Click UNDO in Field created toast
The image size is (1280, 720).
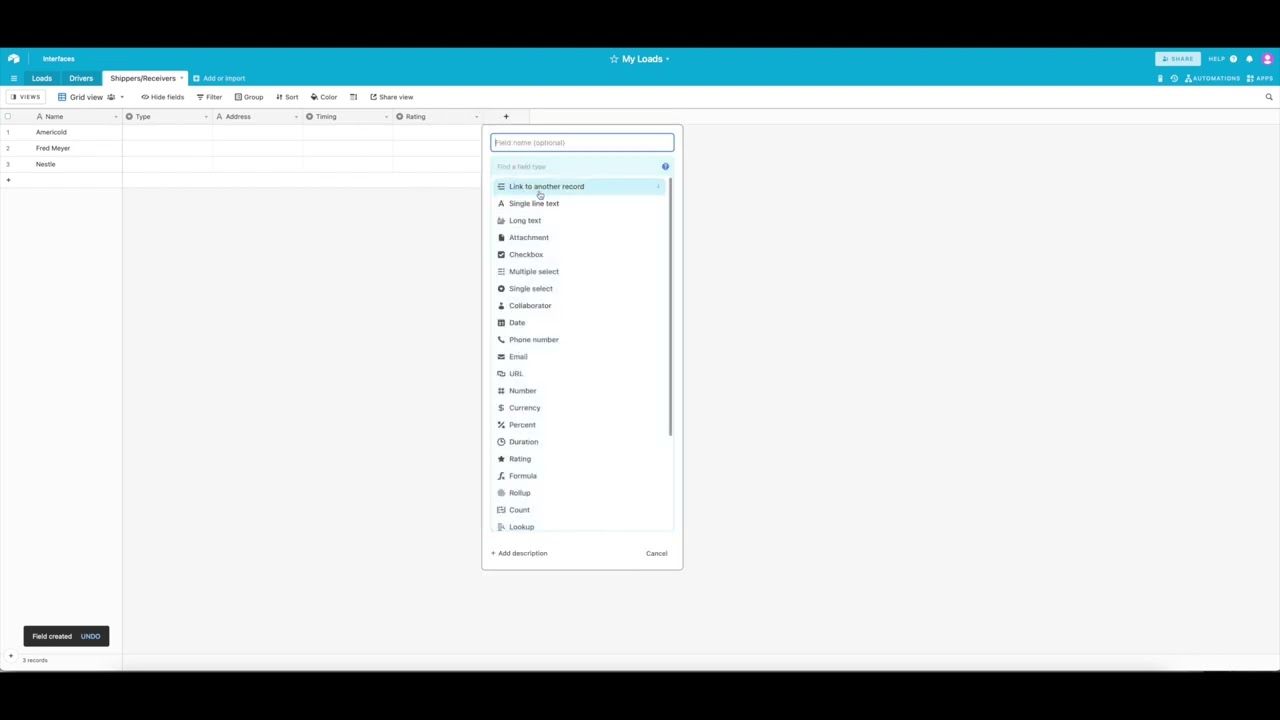click(x=90, y=636)
